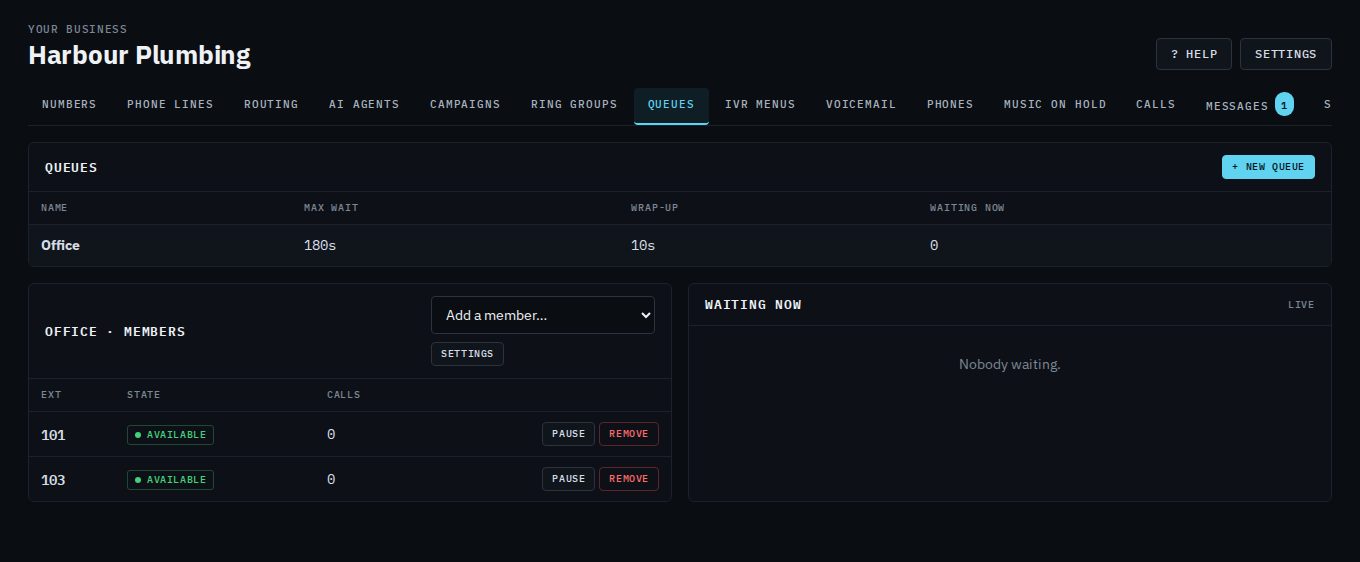Pause extension 101
This screenshot has width=1360, height=562.
[x=568, y=434]
